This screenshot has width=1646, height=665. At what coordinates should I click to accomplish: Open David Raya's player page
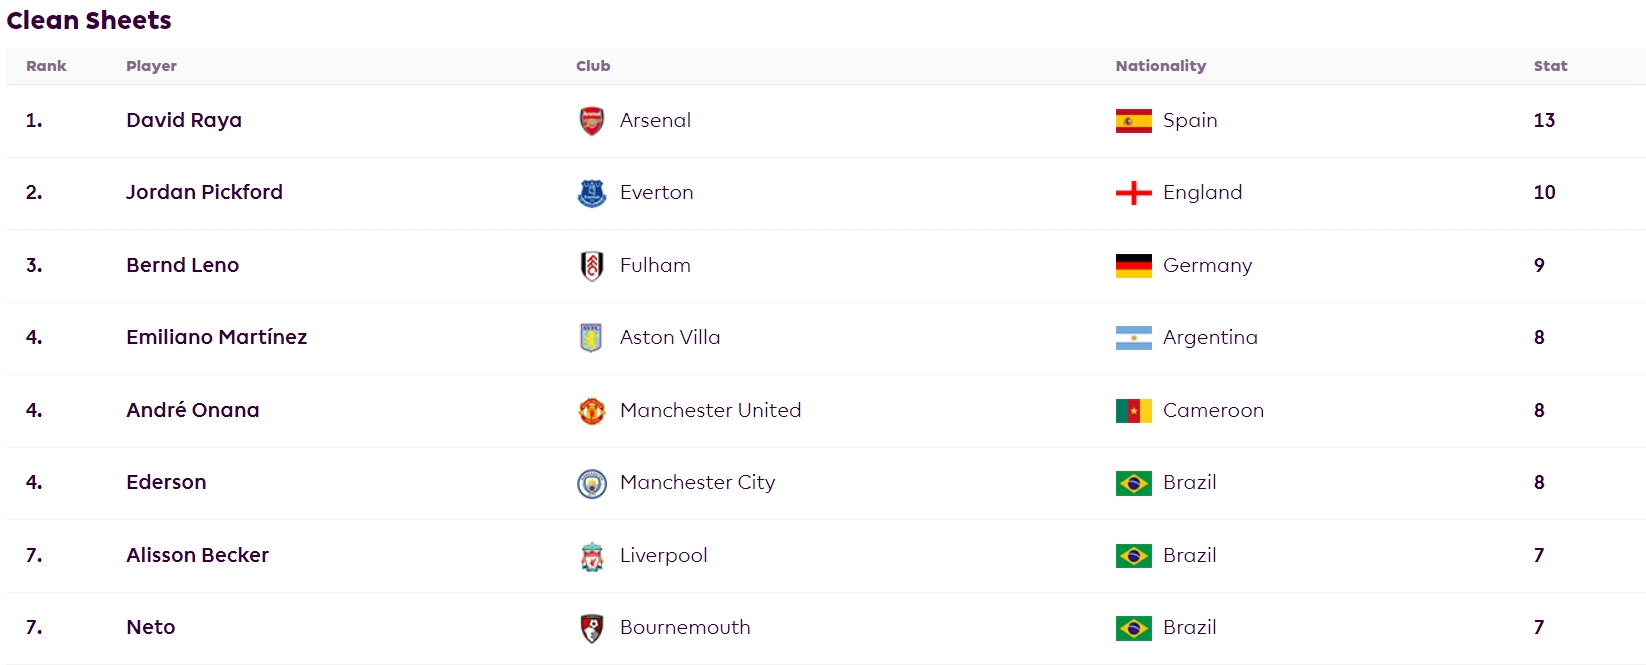pos(184,120)
